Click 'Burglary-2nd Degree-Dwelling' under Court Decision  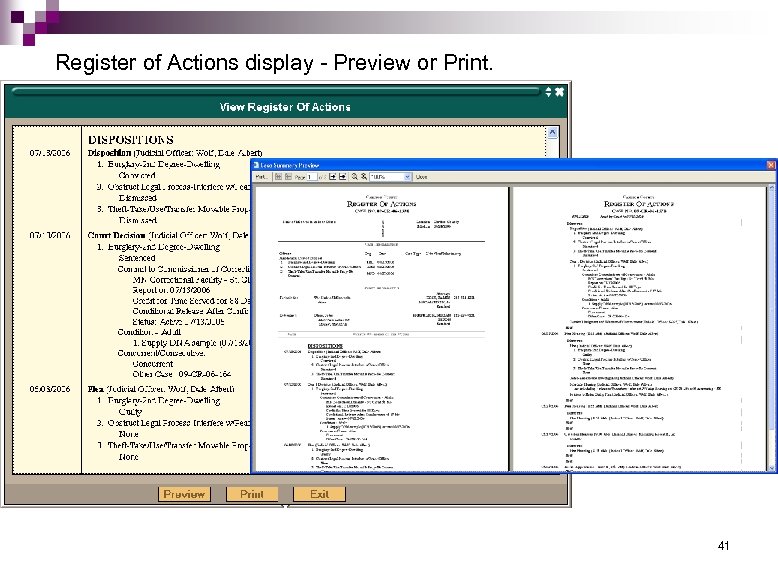point(158,247)
